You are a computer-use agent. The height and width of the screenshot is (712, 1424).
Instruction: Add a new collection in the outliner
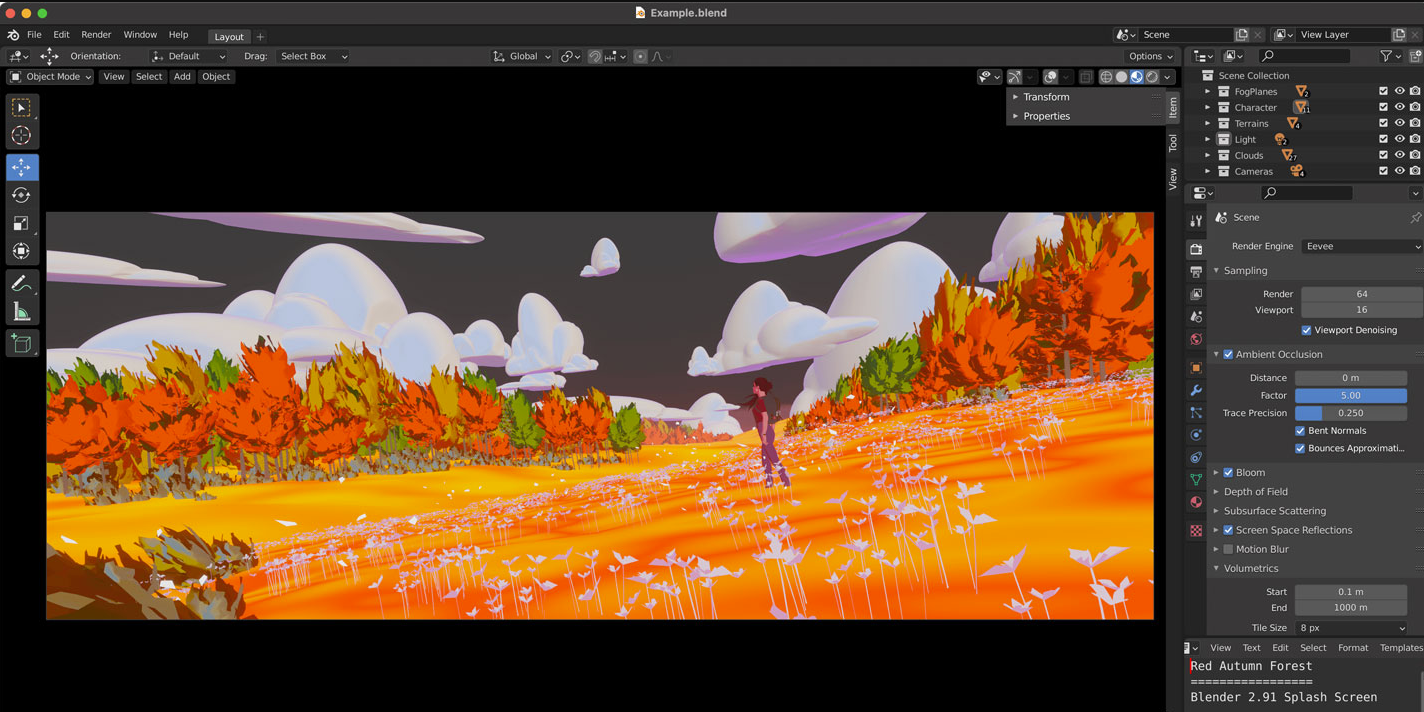point(1415,57)
